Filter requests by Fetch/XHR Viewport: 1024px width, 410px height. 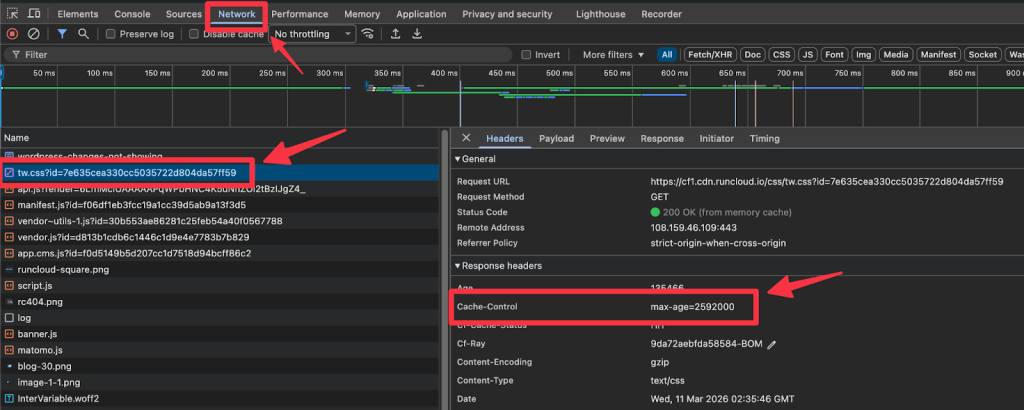pos(709,55)
